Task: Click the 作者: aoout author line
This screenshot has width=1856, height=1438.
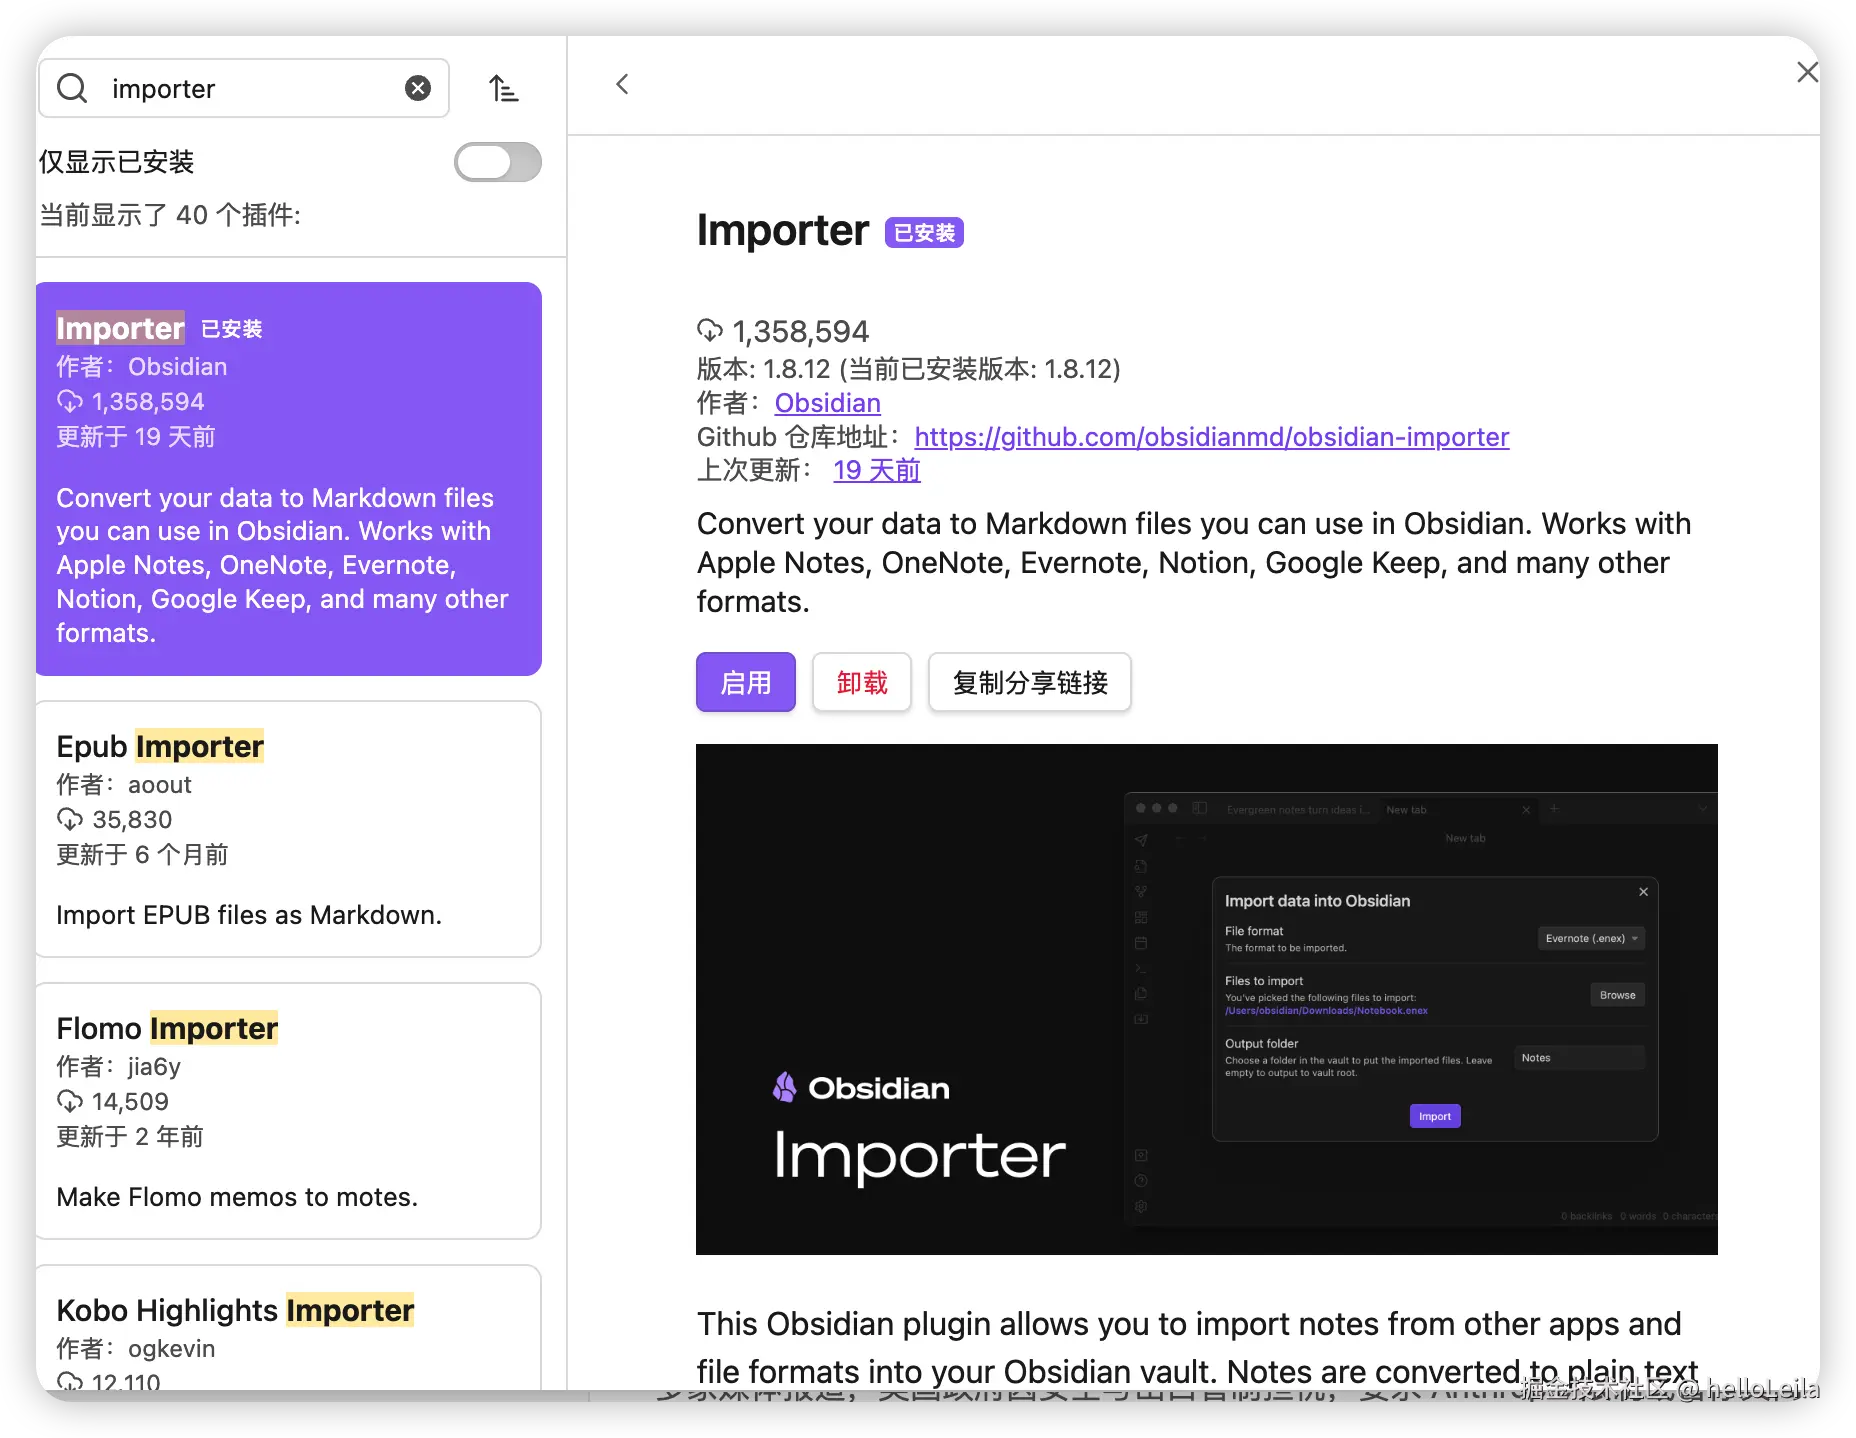Action: (x=124, y=785)
